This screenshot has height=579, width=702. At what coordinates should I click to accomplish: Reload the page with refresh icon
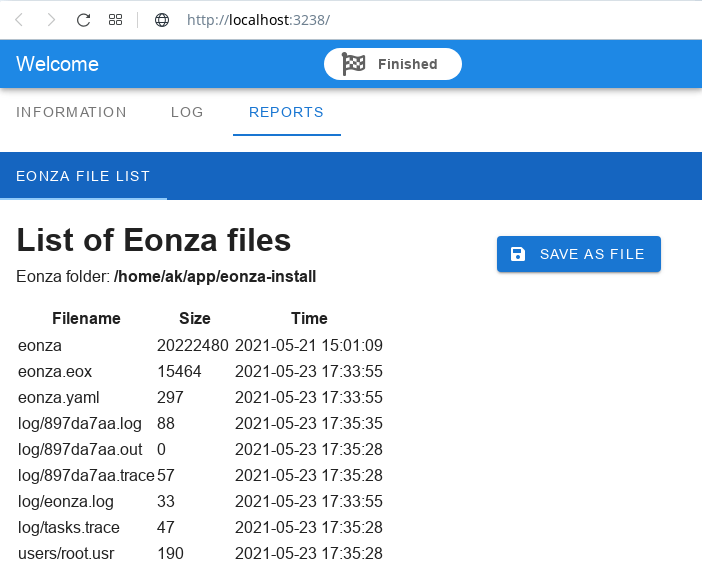pyautogui.click(x=84, y=20)
